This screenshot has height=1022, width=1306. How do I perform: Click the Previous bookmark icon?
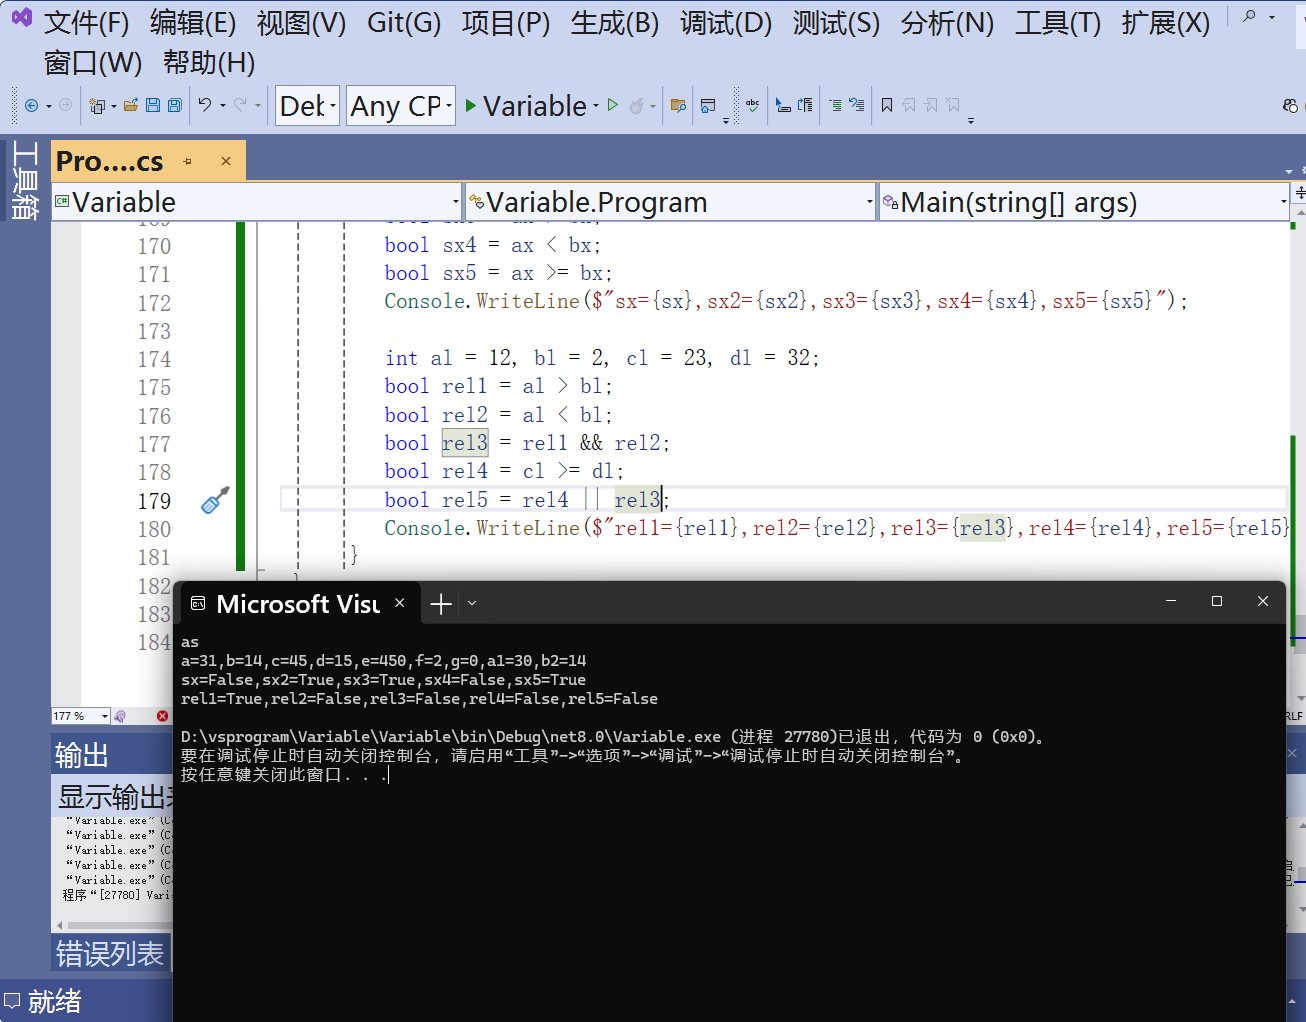pyautogui.click(x=909, y=105)
